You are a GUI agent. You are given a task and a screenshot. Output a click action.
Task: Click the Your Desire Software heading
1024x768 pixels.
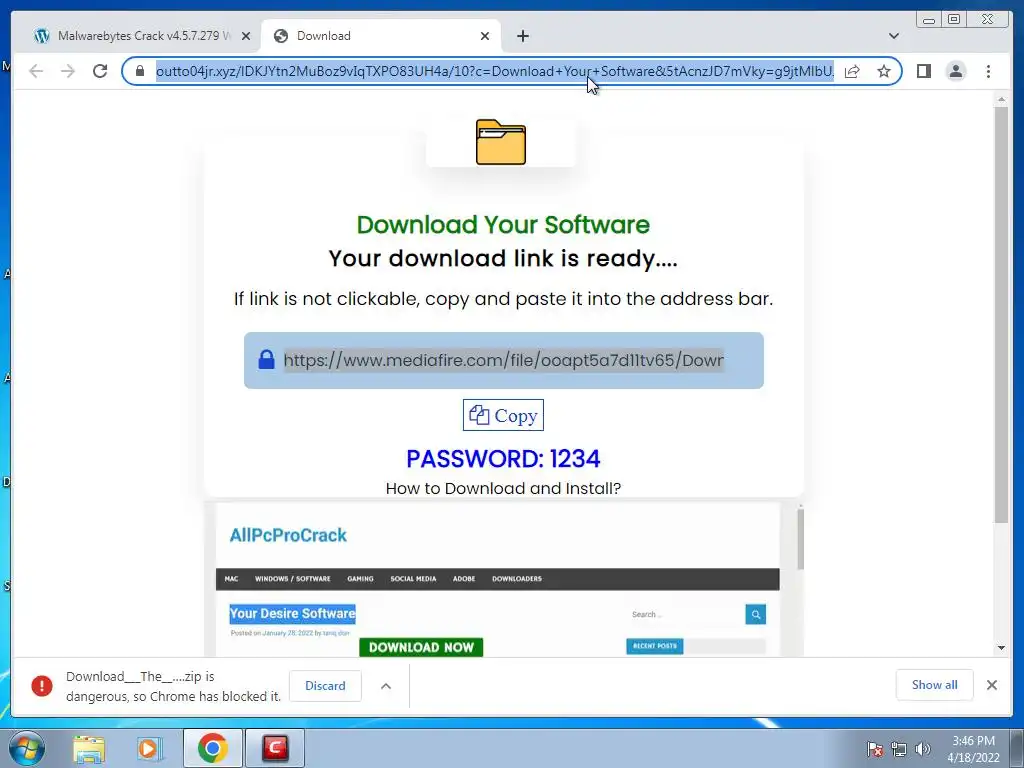(x=293, y=613)
